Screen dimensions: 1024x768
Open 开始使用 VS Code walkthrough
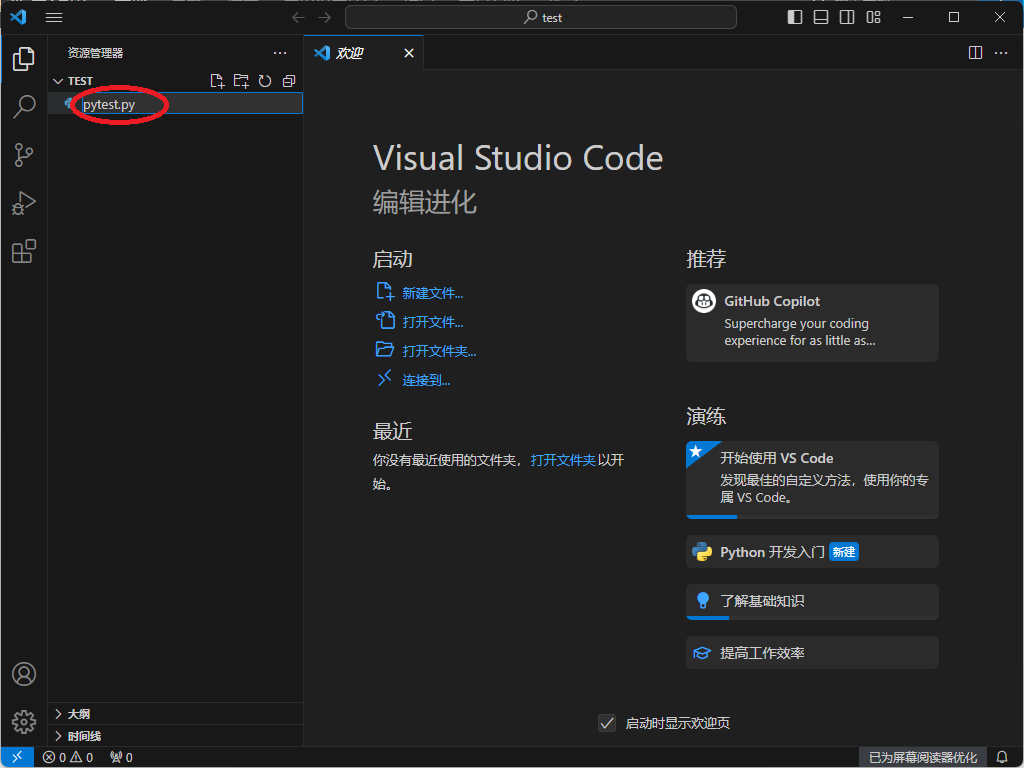pos(812,479)
